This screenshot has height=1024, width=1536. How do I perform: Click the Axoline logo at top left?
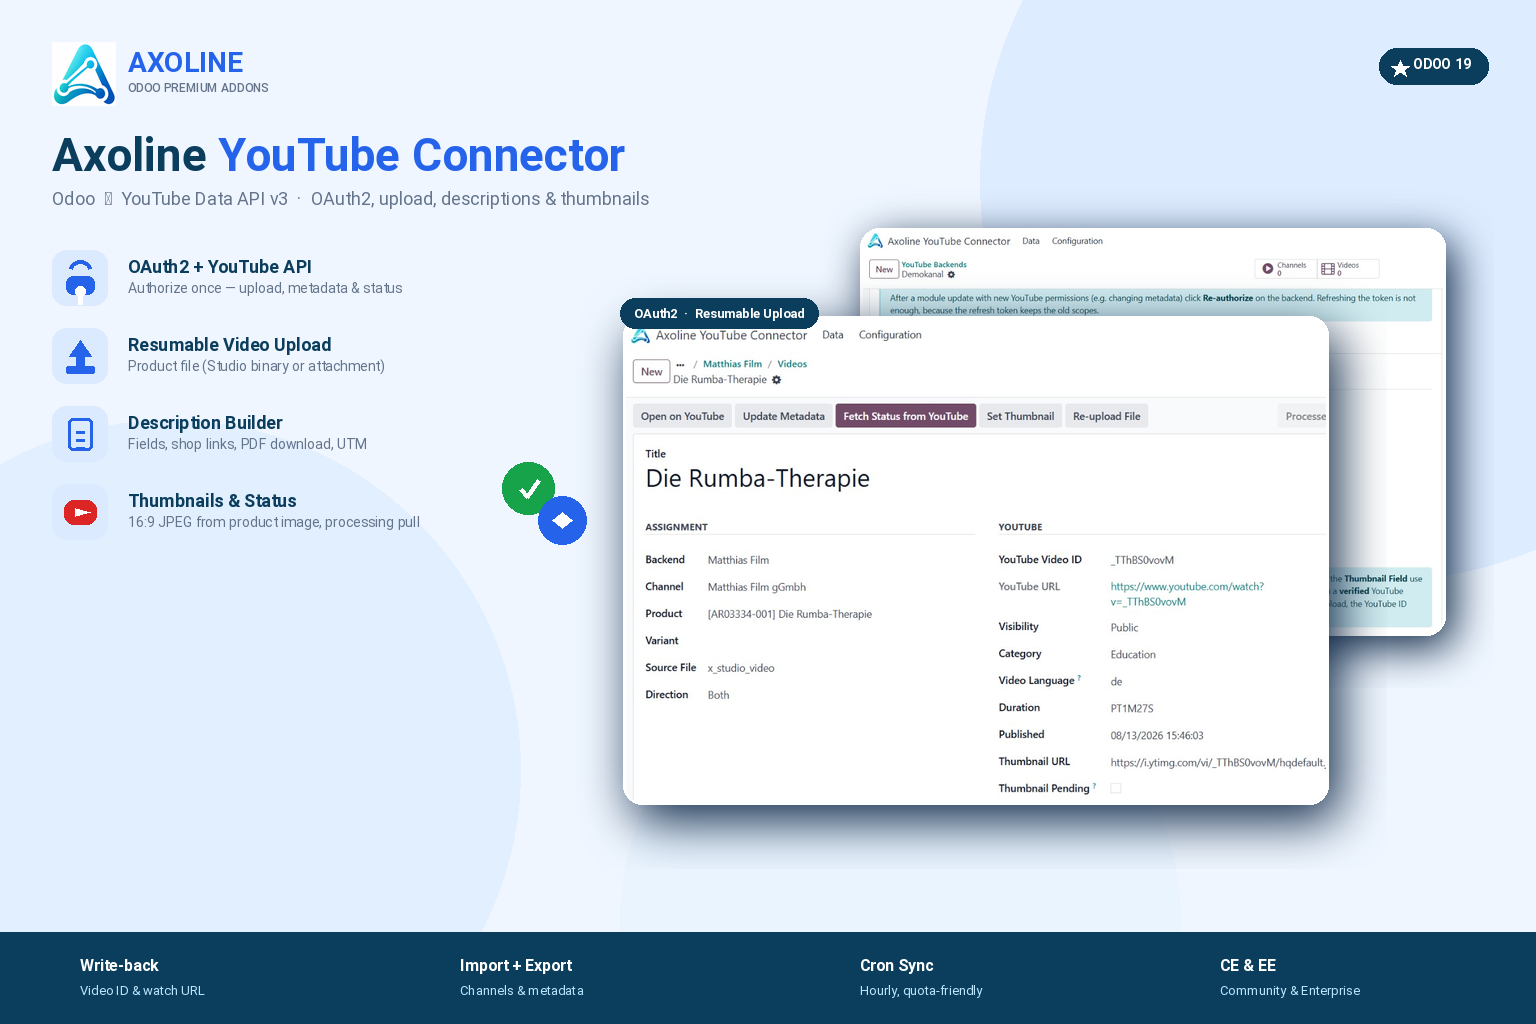84,74
